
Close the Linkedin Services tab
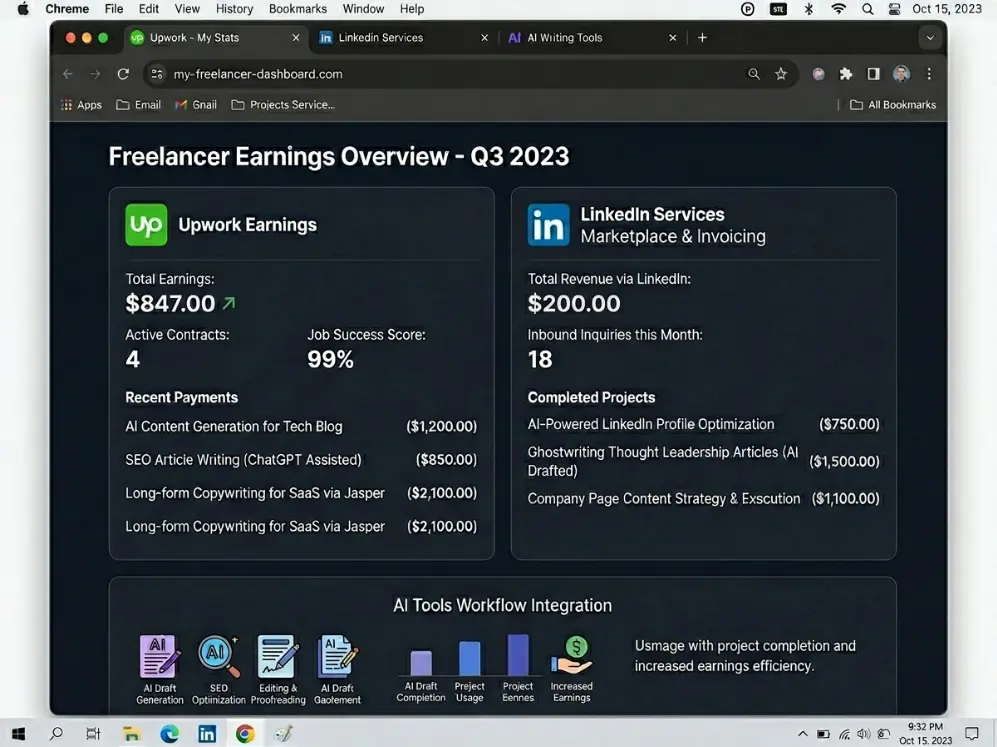click(x=485, y=38)
